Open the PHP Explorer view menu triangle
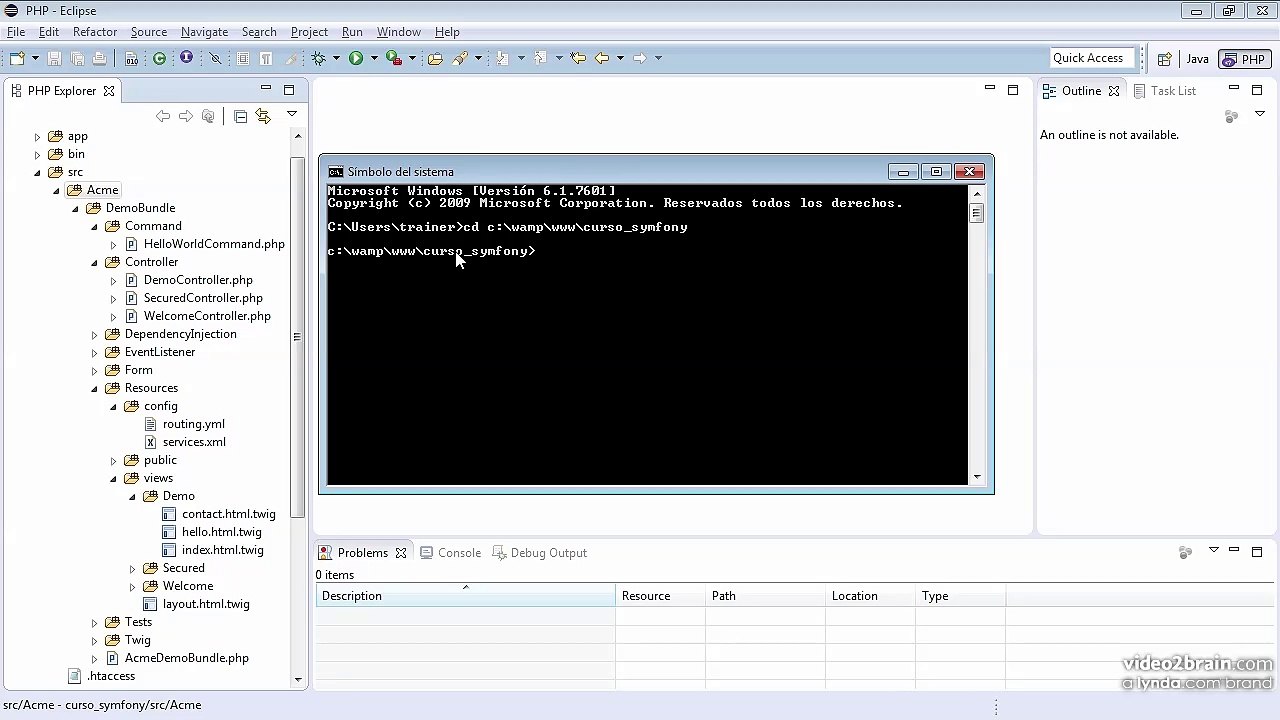Screen dimensions: 1280x720 click(x=292, y=114)
